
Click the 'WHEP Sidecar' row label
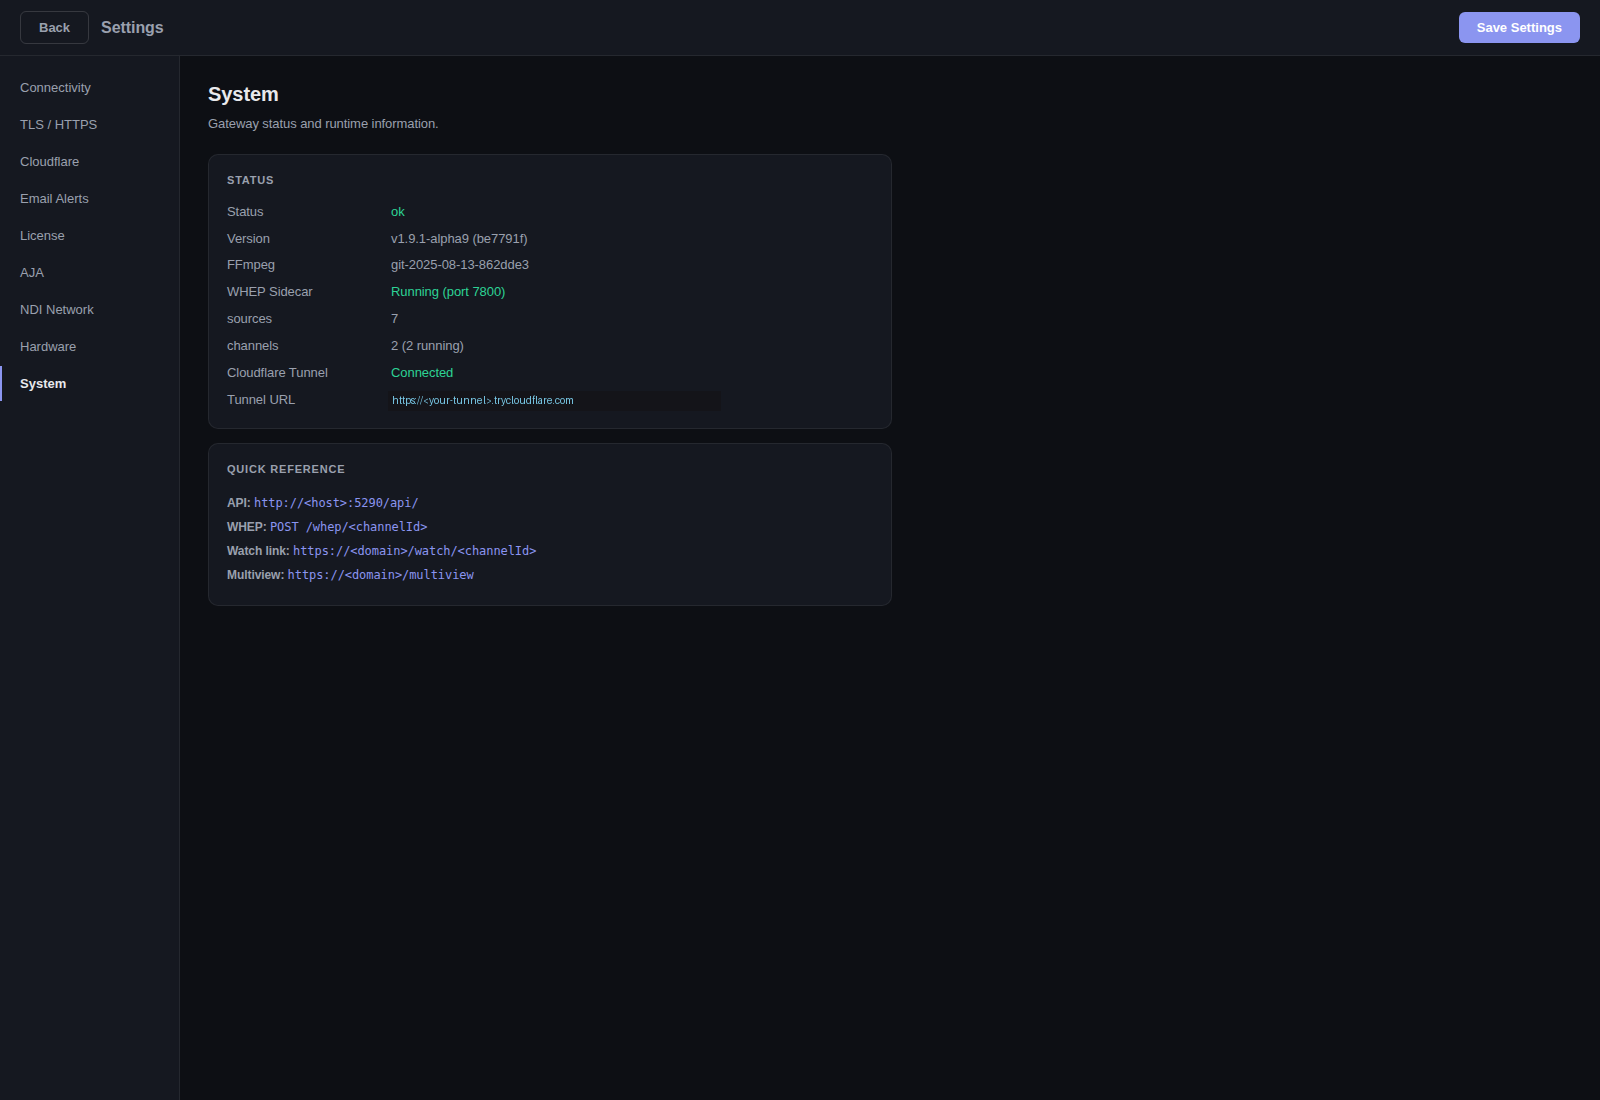click(270, 292)
